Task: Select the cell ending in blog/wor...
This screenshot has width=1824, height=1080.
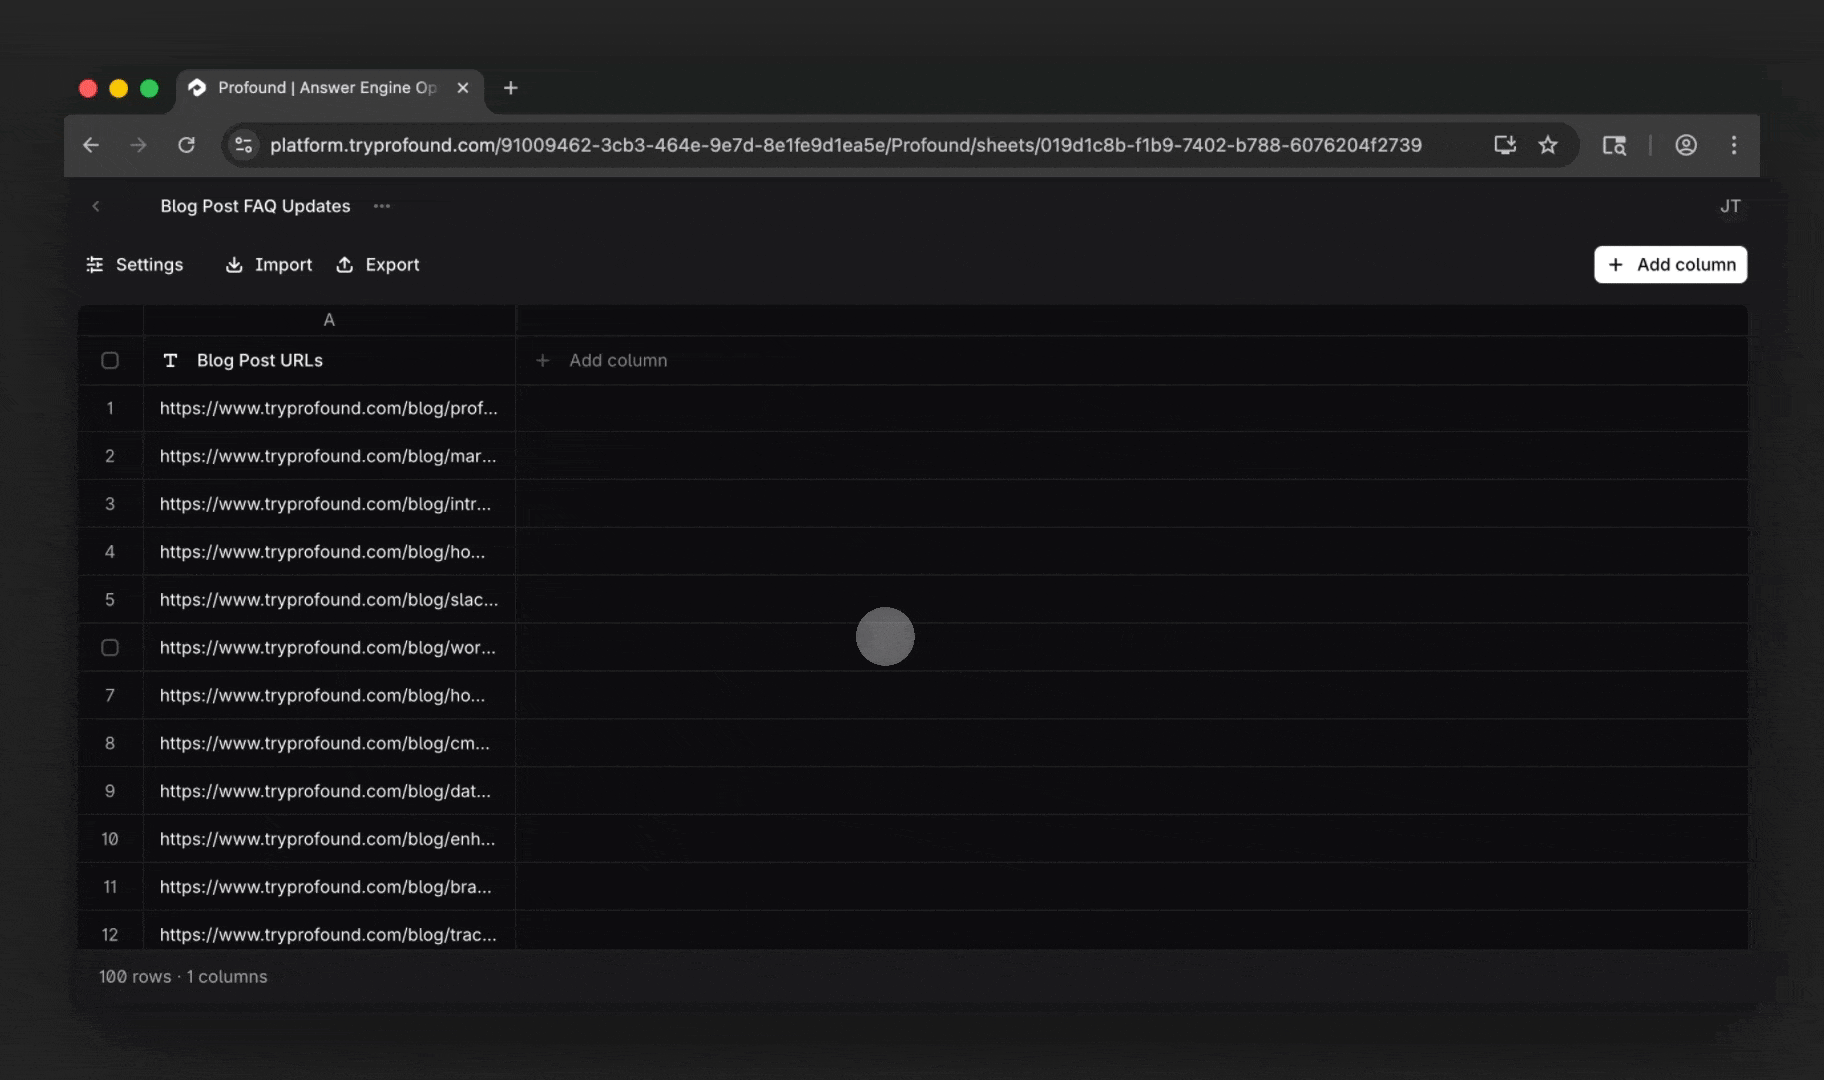Action: (329, 648)
